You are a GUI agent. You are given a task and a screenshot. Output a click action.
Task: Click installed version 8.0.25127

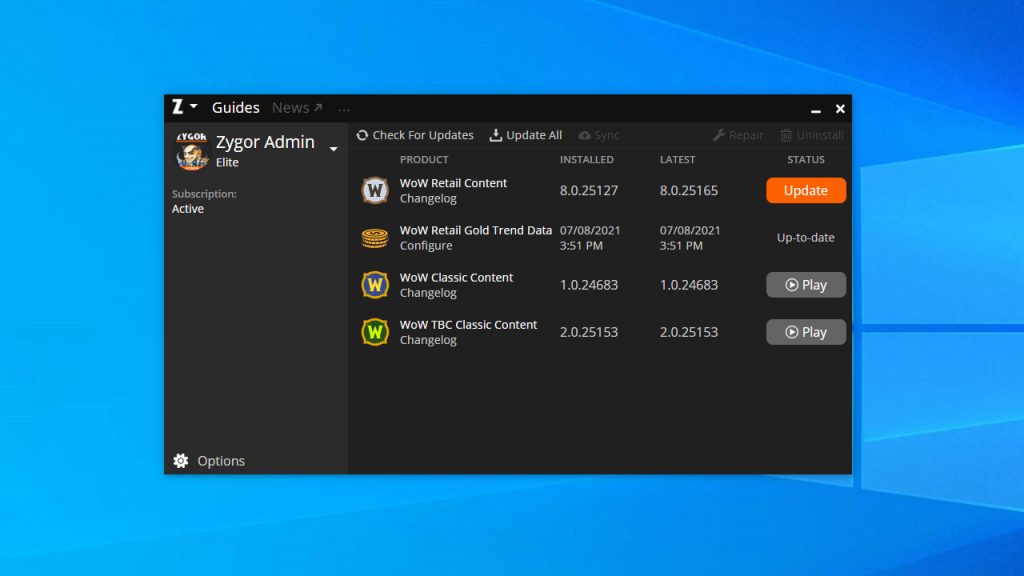[588, 191]
